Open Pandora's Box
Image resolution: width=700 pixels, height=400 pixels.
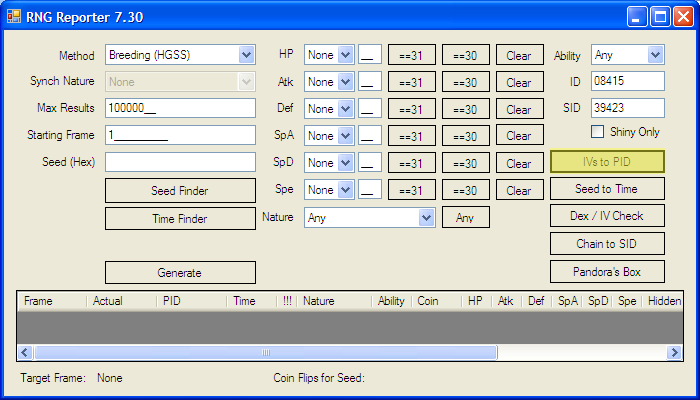607,271
